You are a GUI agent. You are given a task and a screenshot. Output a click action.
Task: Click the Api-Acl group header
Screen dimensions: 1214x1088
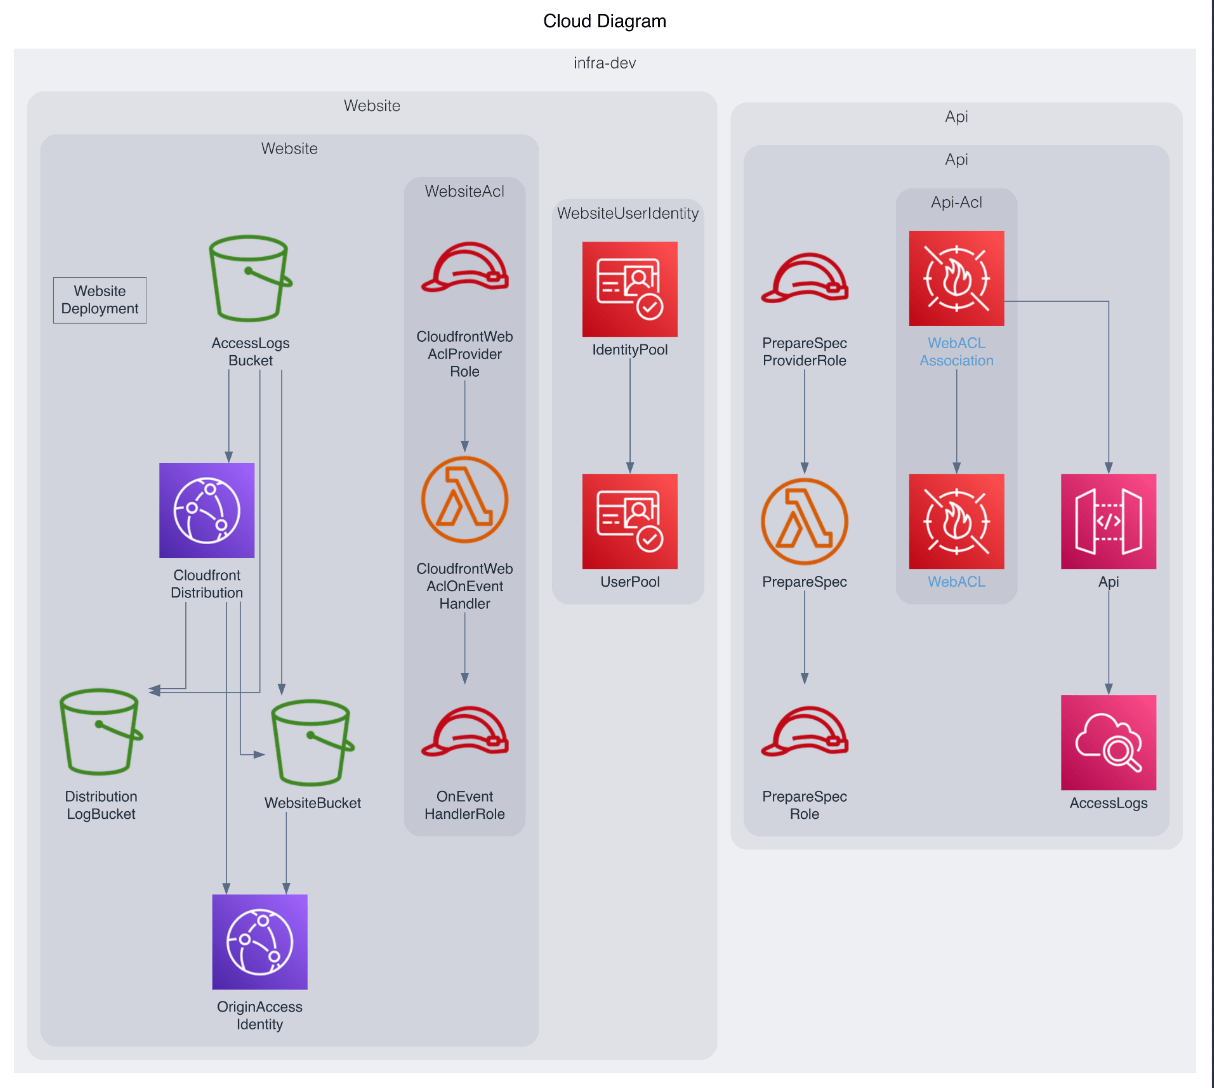click(x=956, y=202)
